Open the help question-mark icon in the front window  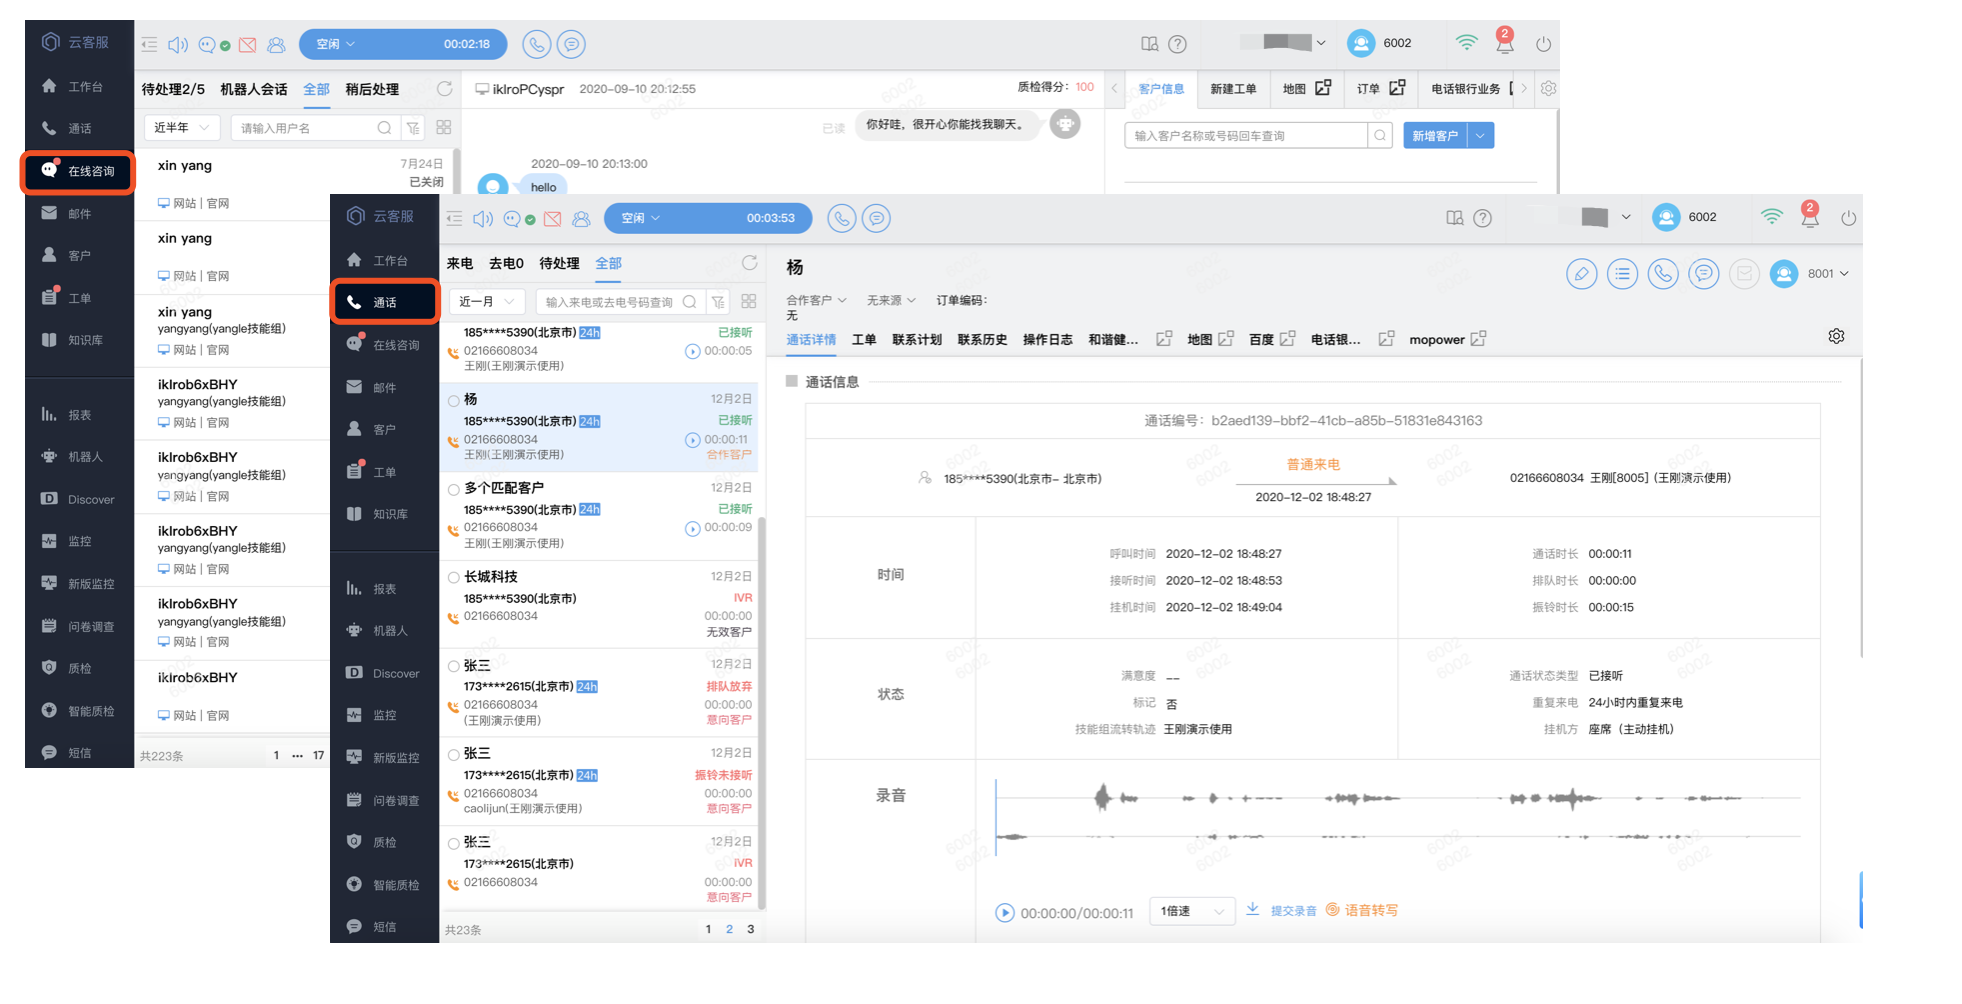[x=1482, y=218]
